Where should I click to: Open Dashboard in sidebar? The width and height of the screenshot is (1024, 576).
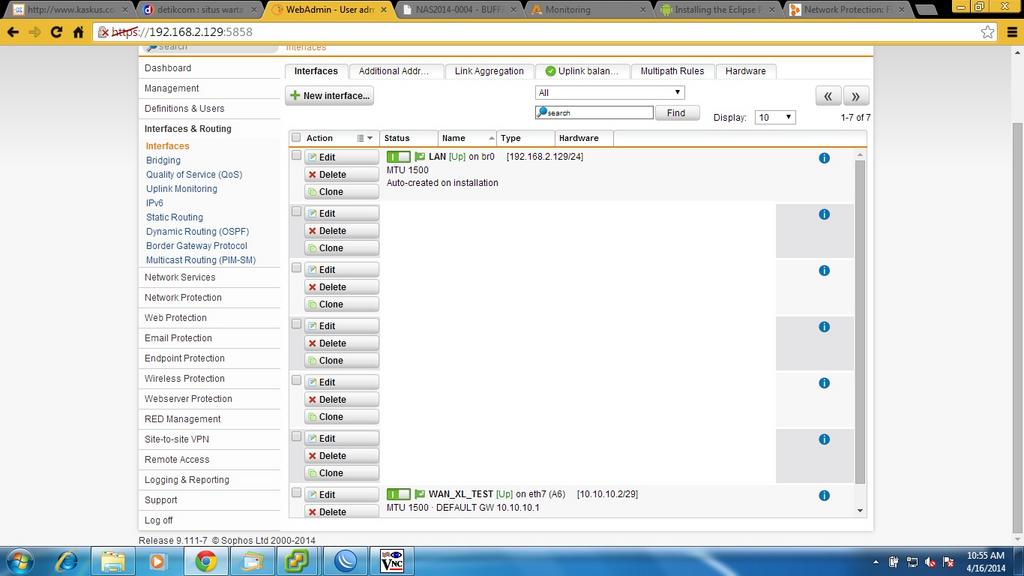(x=168, y=68)
